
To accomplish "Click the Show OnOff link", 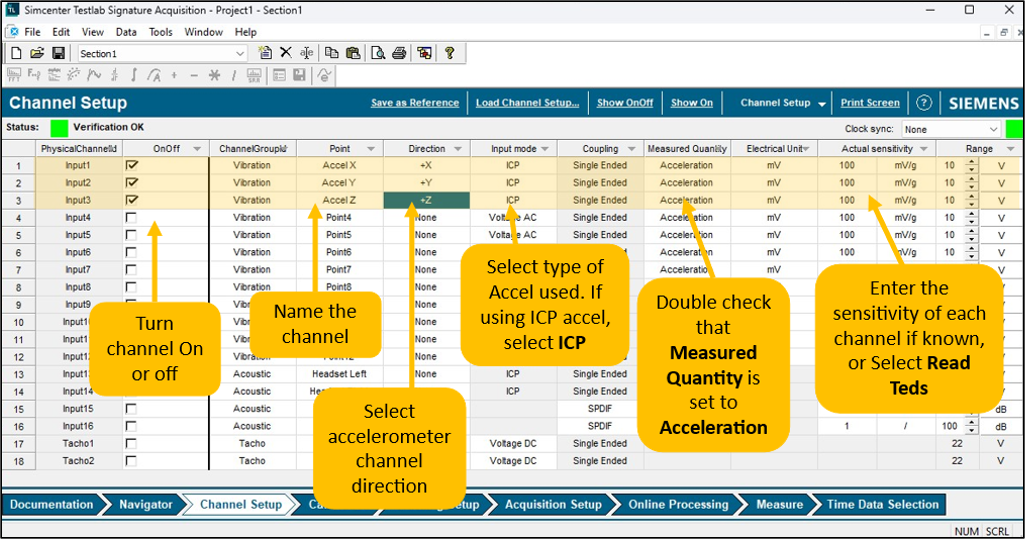I will coord(625,103).
